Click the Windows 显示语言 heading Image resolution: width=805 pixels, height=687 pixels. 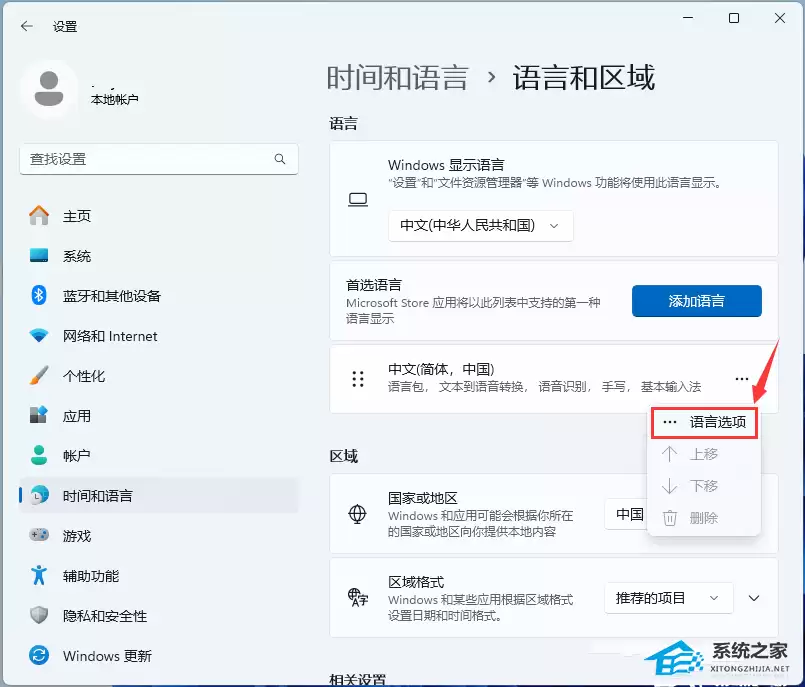446,165
